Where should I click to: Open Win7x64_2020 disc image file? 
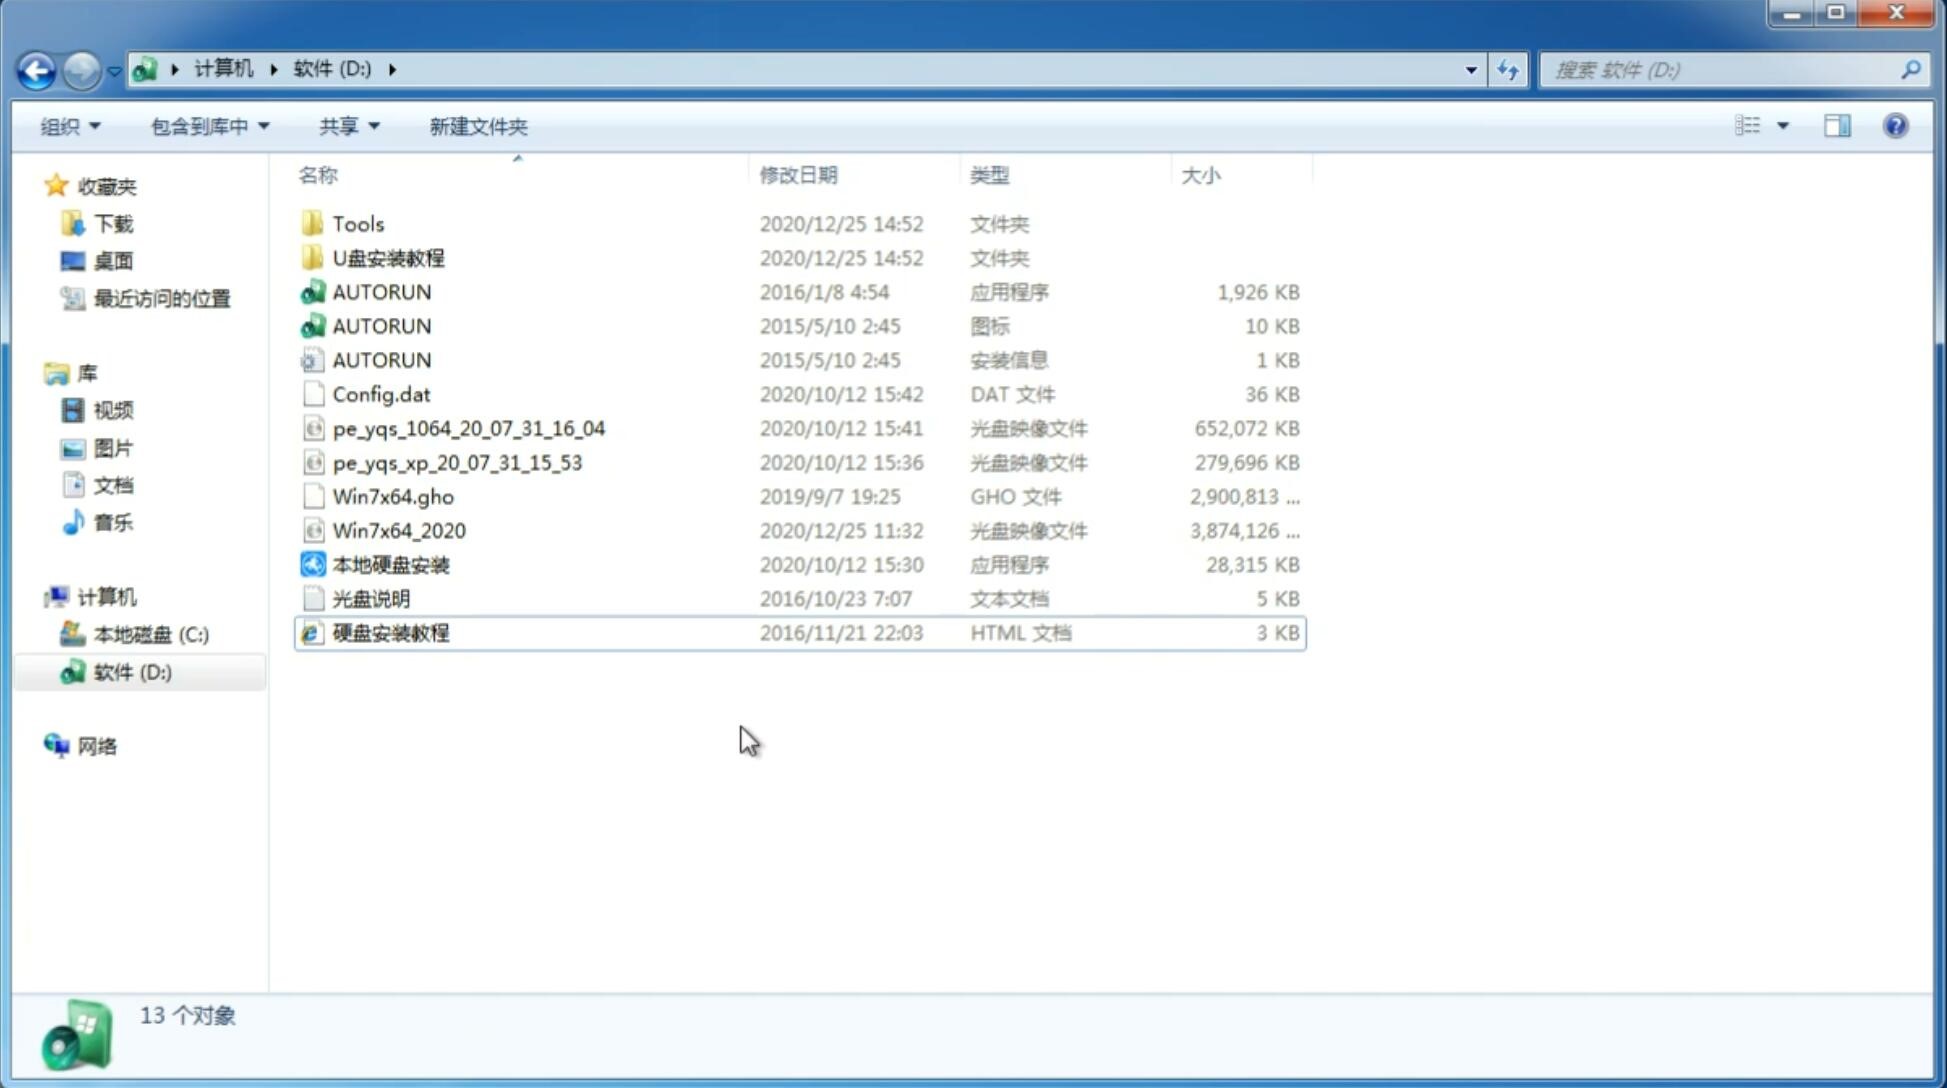point(397,529)
